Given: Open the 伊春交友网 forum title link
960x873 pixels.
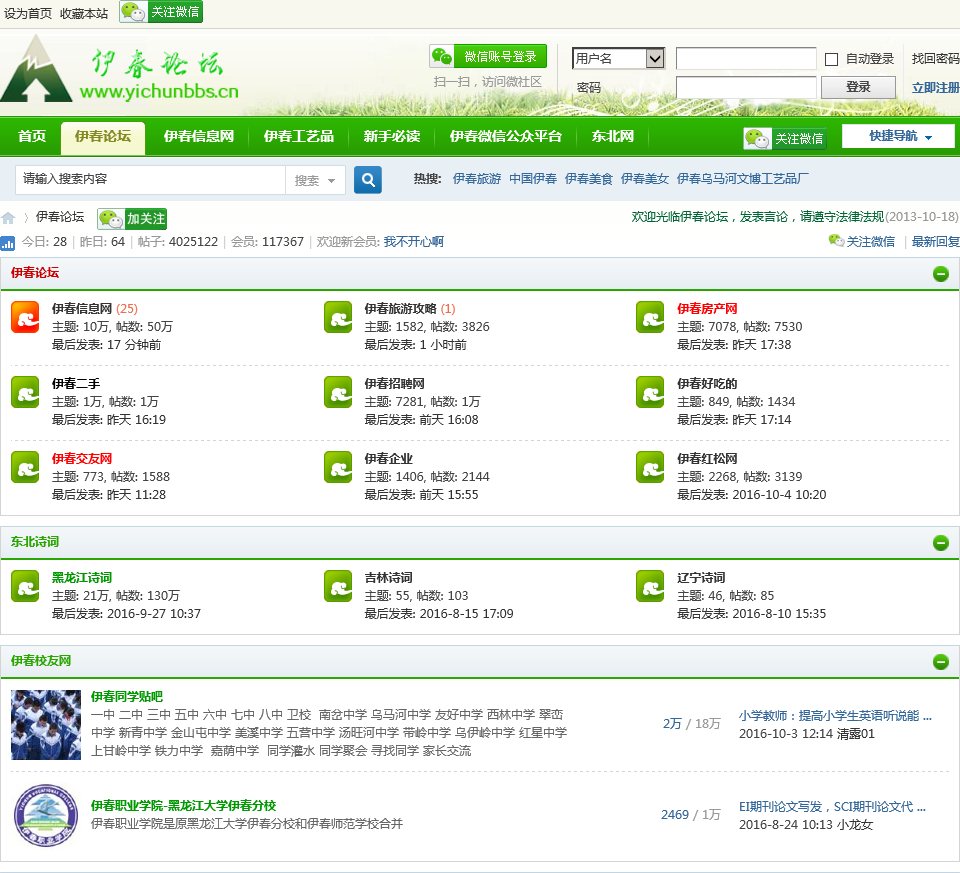Looking at the screenshot, I should [x=81, y=459].
